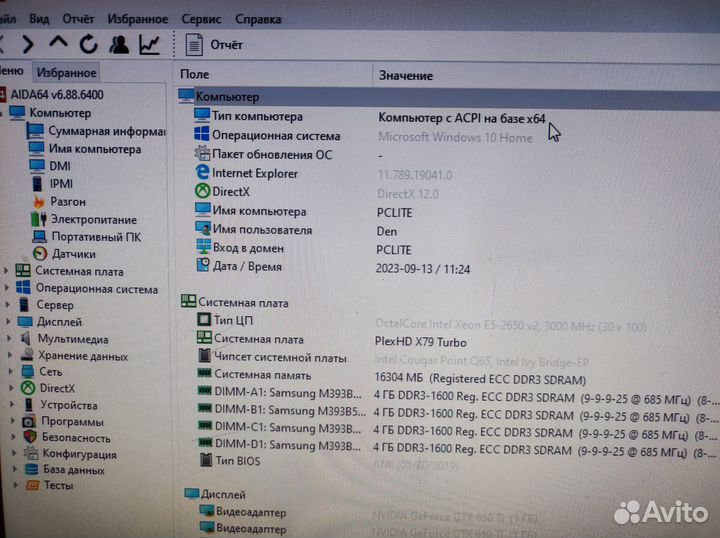
Task: Expand Хранение данных tree node
Action: (x=10, y=354)
